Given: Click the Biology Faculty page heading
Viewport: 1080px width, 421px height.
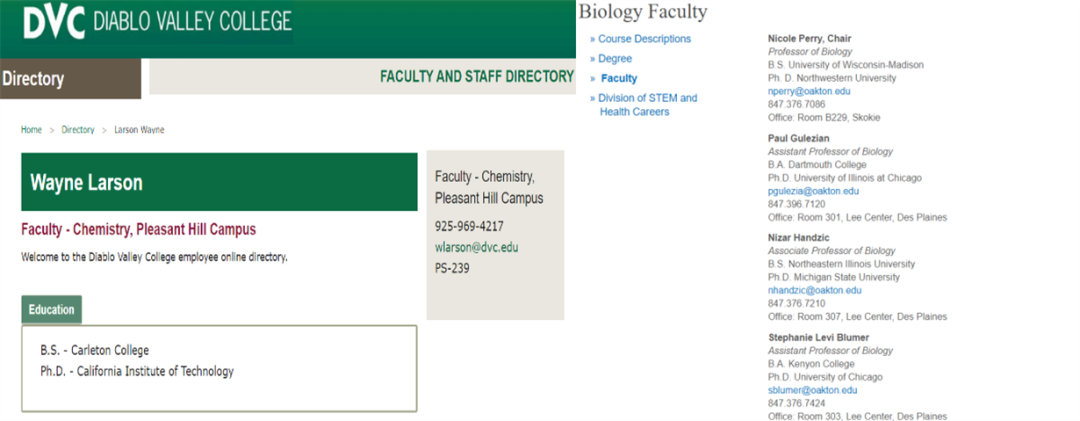Looking at the screenshot, I should (642, 12).
